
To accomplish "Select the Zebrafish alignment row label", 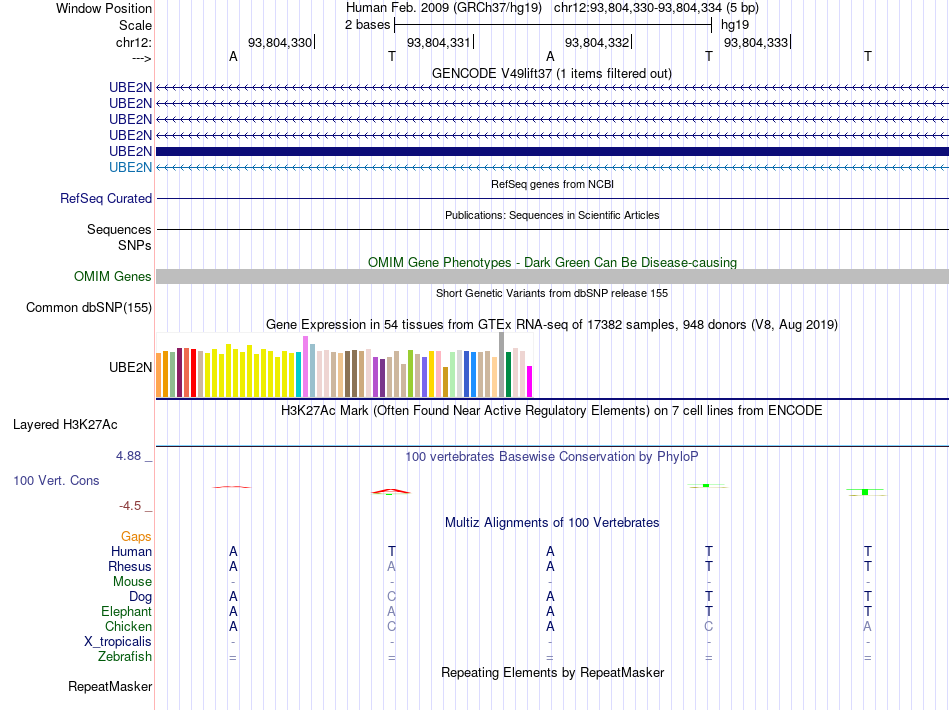I will pos(125,656).
